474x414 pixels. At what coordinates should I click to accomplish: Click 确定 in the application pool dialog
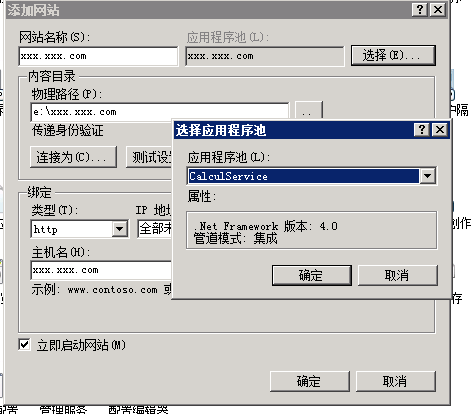coord(312,275)
